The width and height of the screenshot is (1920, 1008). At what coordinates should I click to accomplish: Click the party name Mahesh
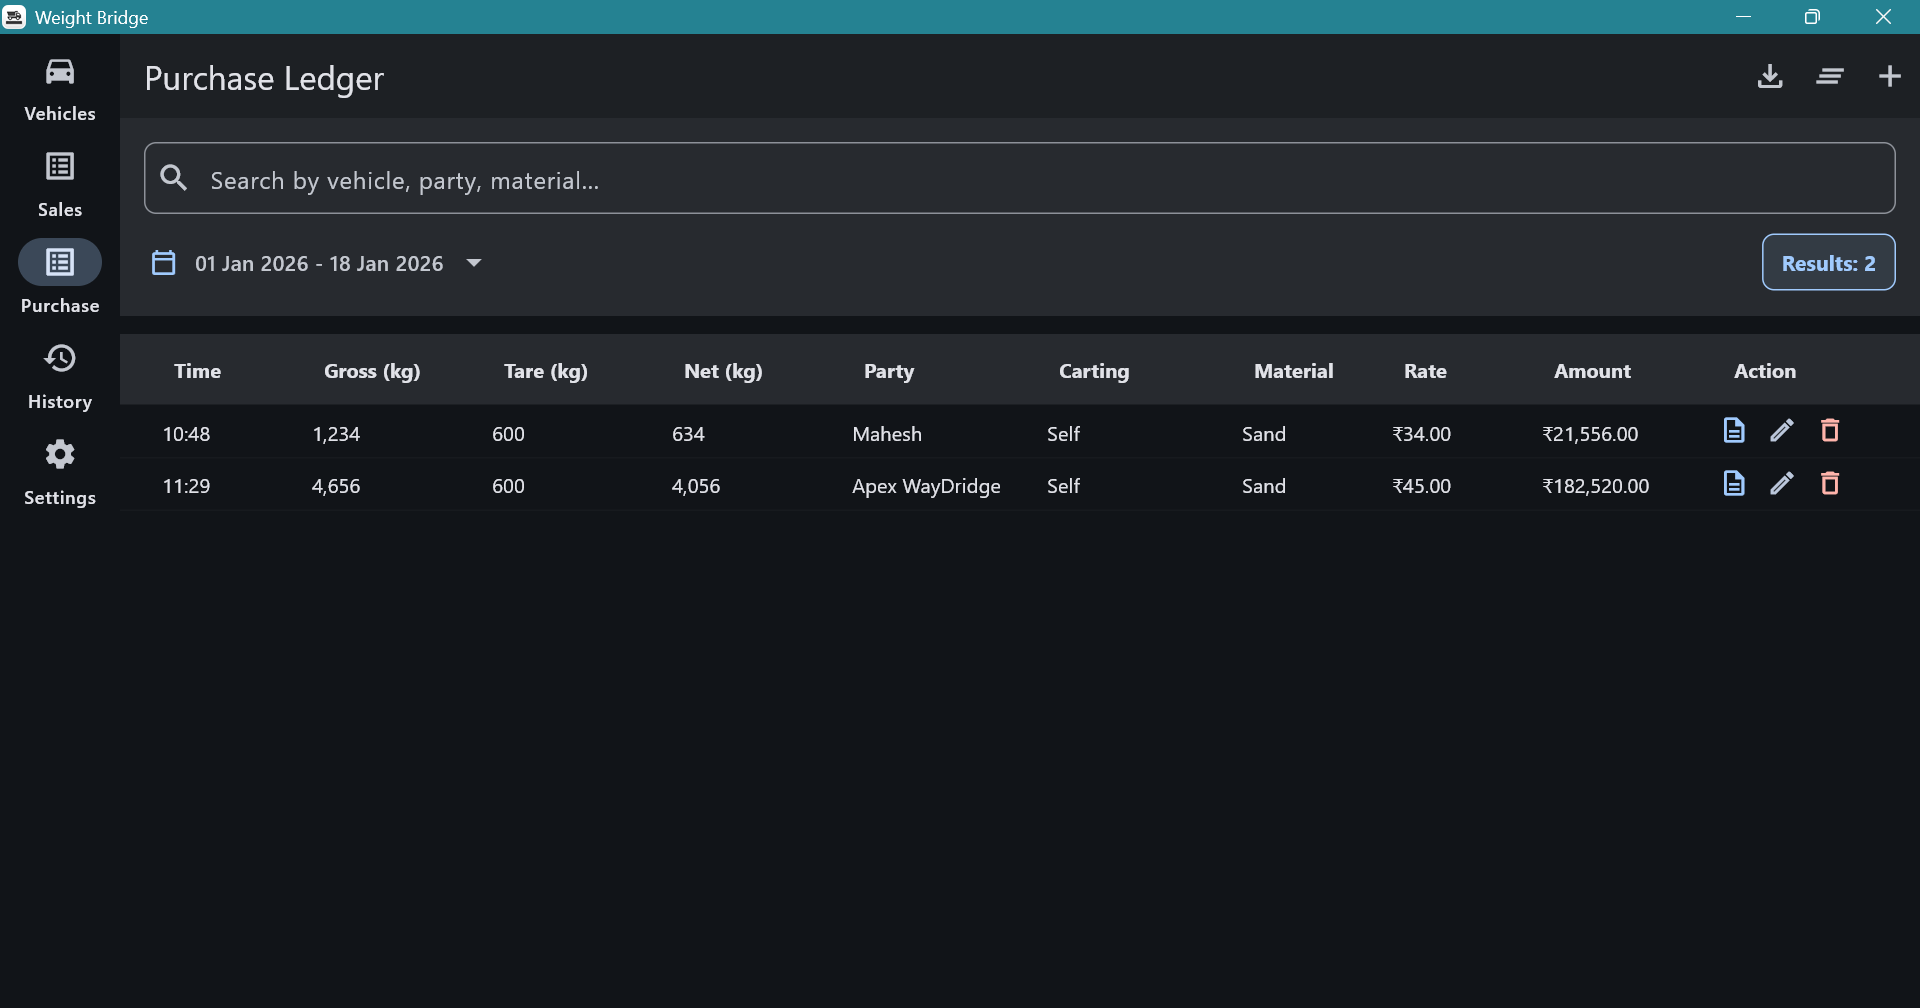click(887, 434)
